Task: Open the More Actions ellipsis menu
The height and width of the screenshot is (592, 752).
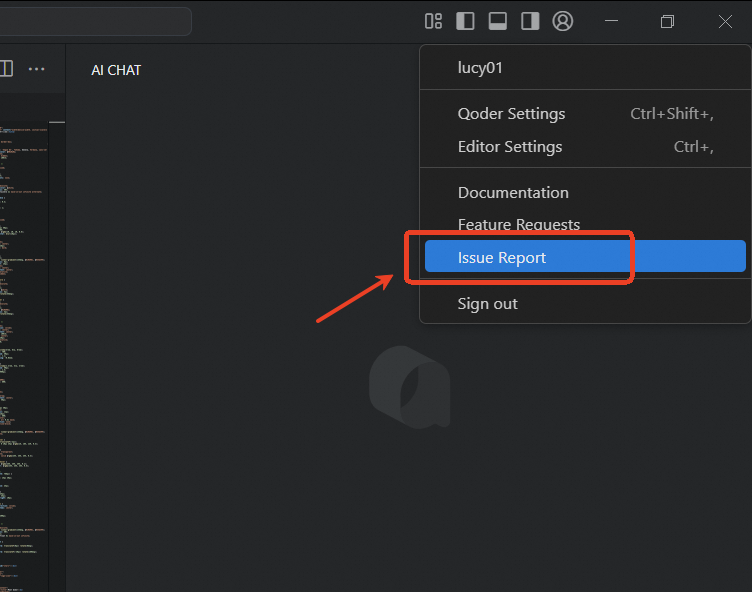Action: point(37,69)
